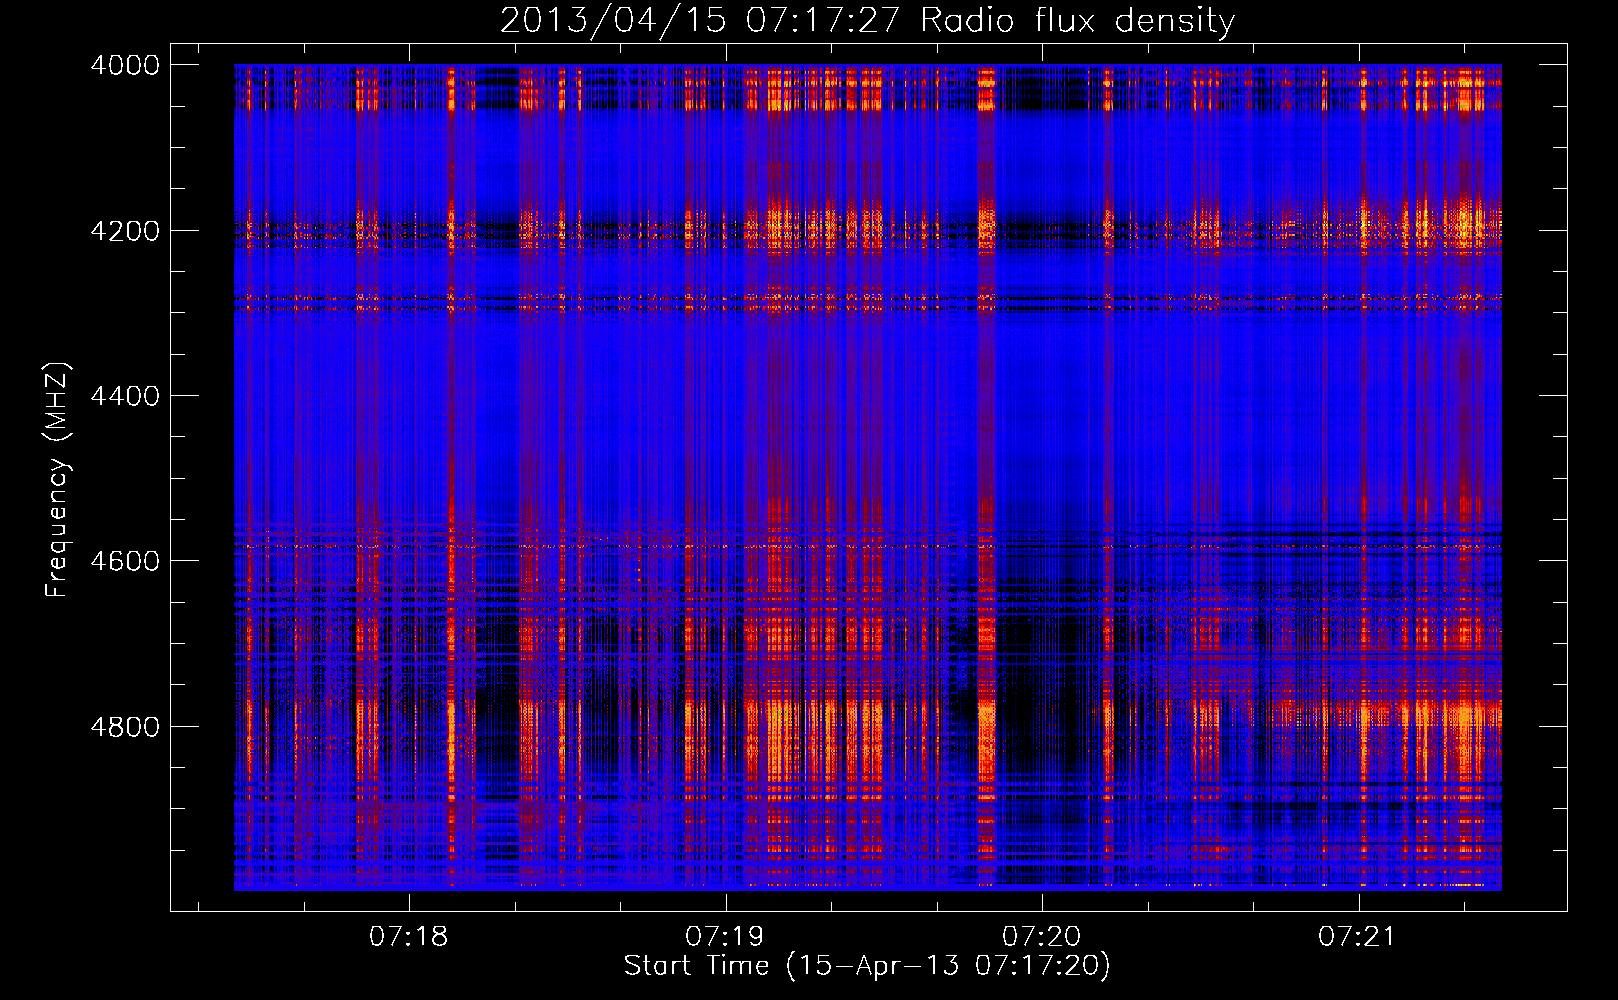Click the plot title "2013/04/15 07:17:27 Radio flux density"
This screenshot has width=1618, height=1000.
click(867, 21)
